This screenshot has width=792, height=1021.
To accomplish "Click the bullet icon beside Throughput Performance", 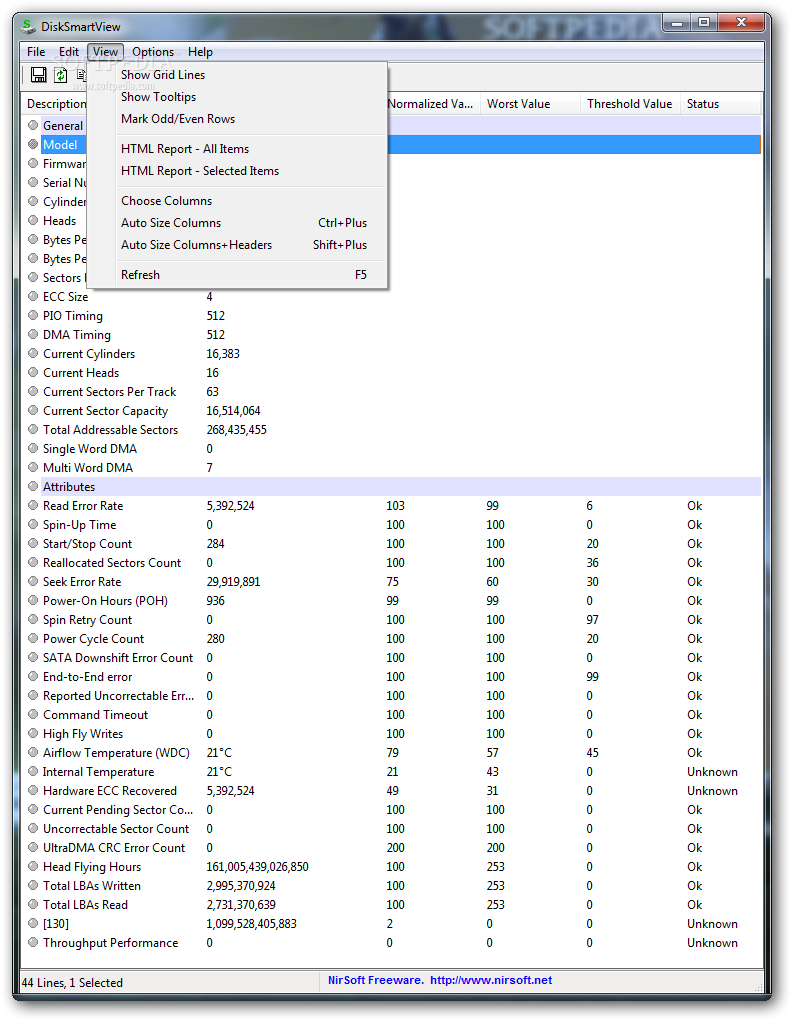I will 33,942.
